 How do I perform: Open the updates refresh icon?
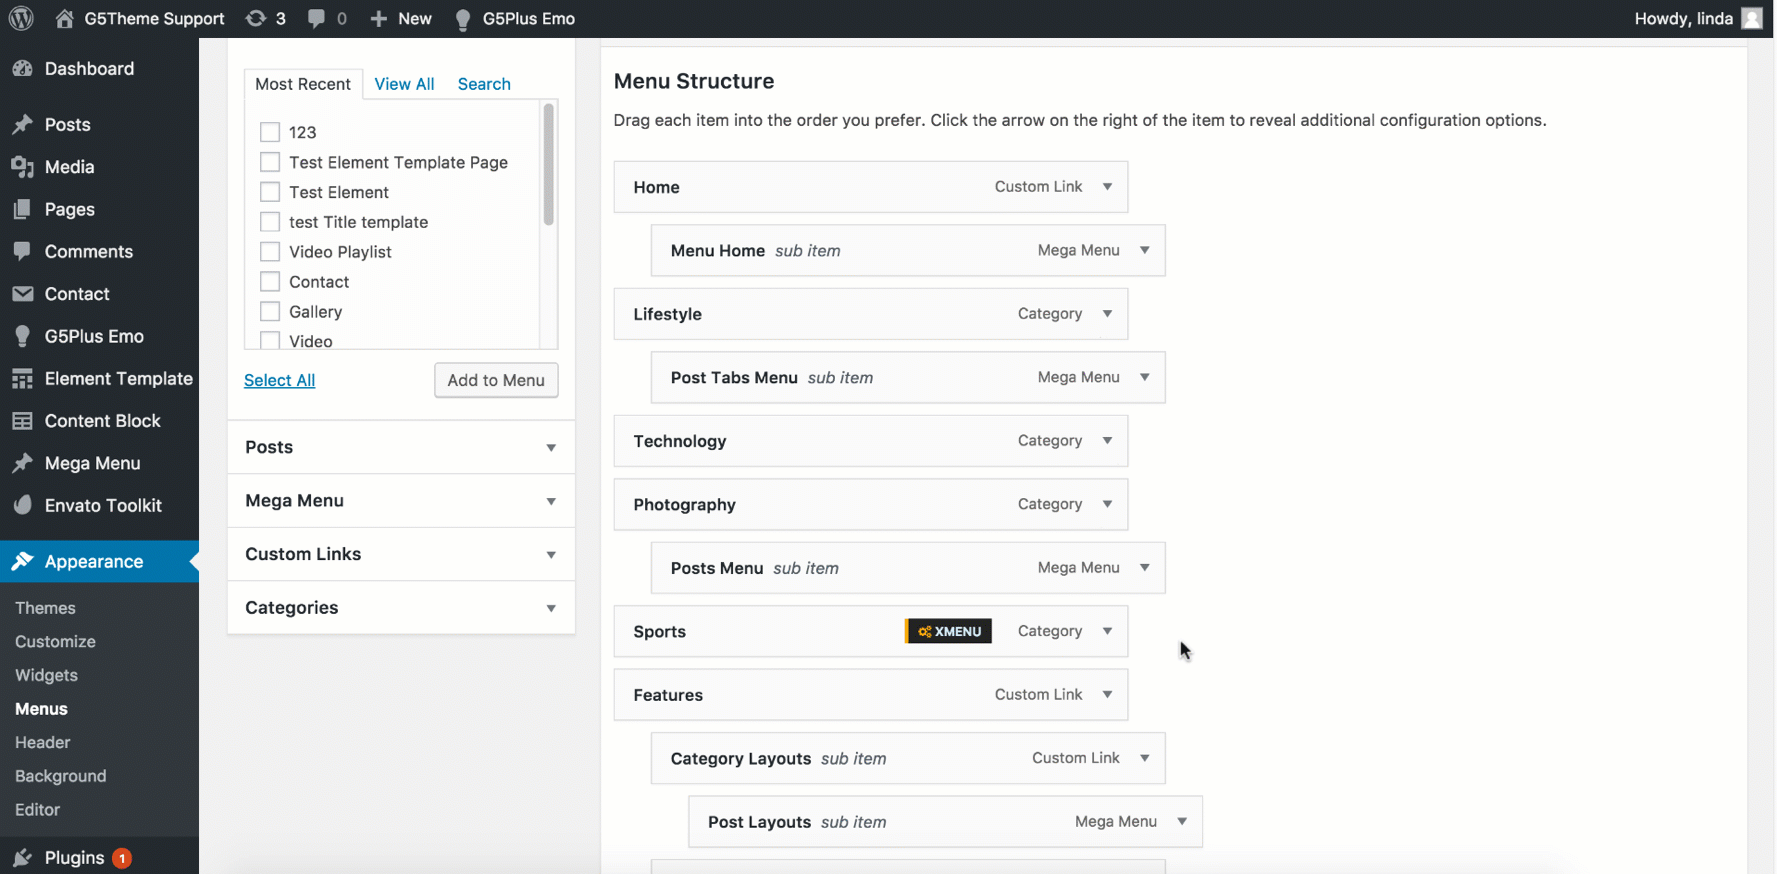[256, 18]
